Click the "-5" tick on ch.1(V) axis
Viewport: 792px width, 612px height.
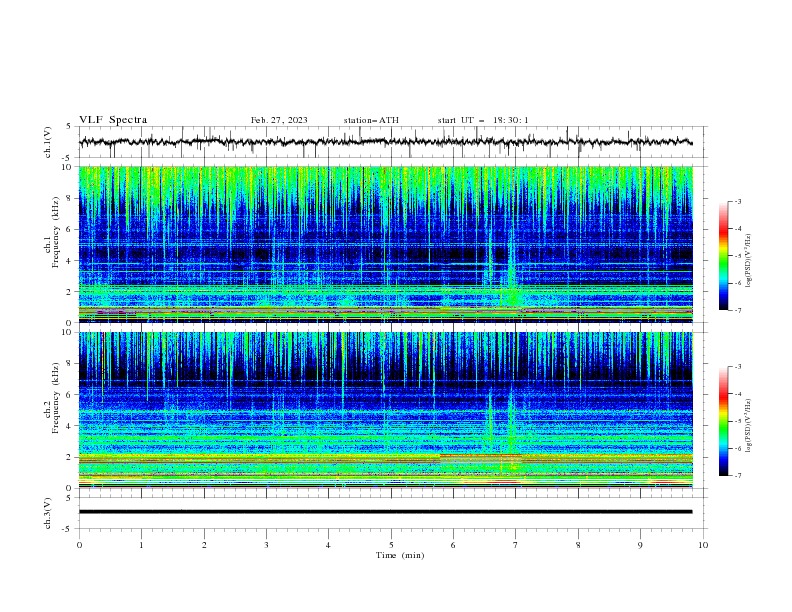[x=67, y=158]
